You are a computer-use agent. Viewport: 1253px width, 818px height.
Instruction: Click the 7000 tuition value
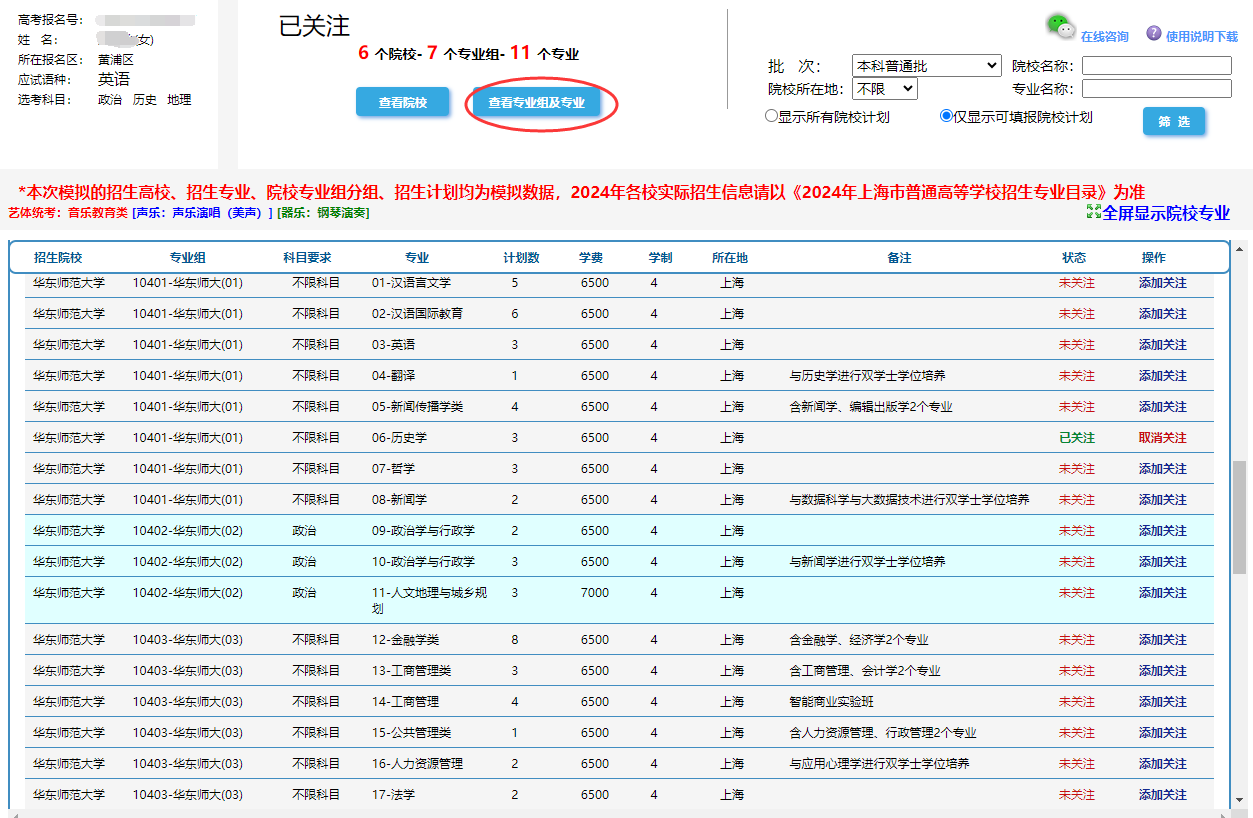[x=595, y=593]
